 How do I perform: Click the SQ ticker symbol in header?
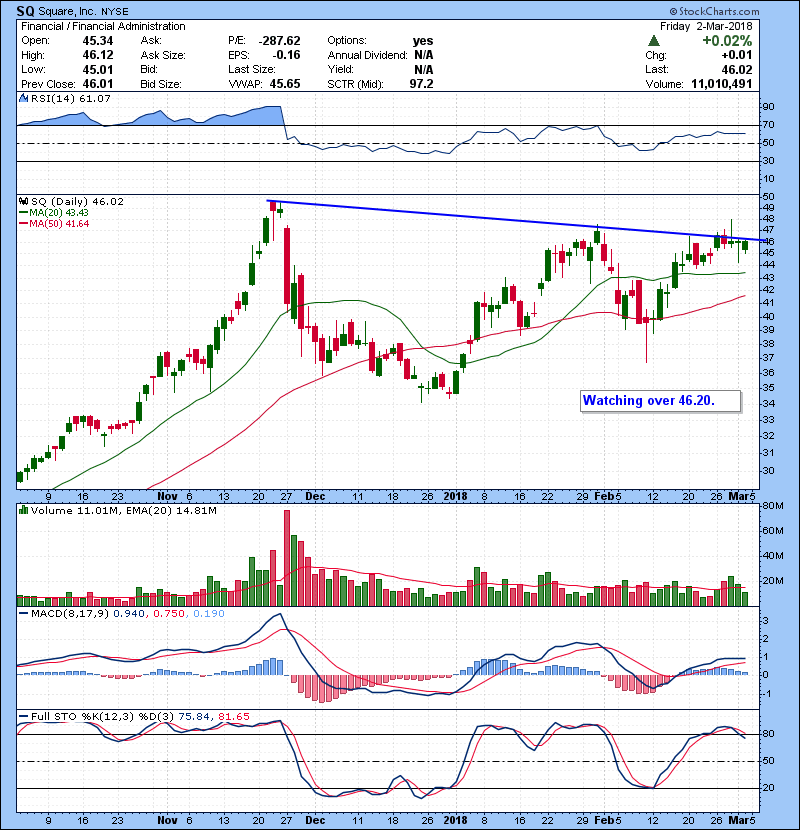click(25, 11)
